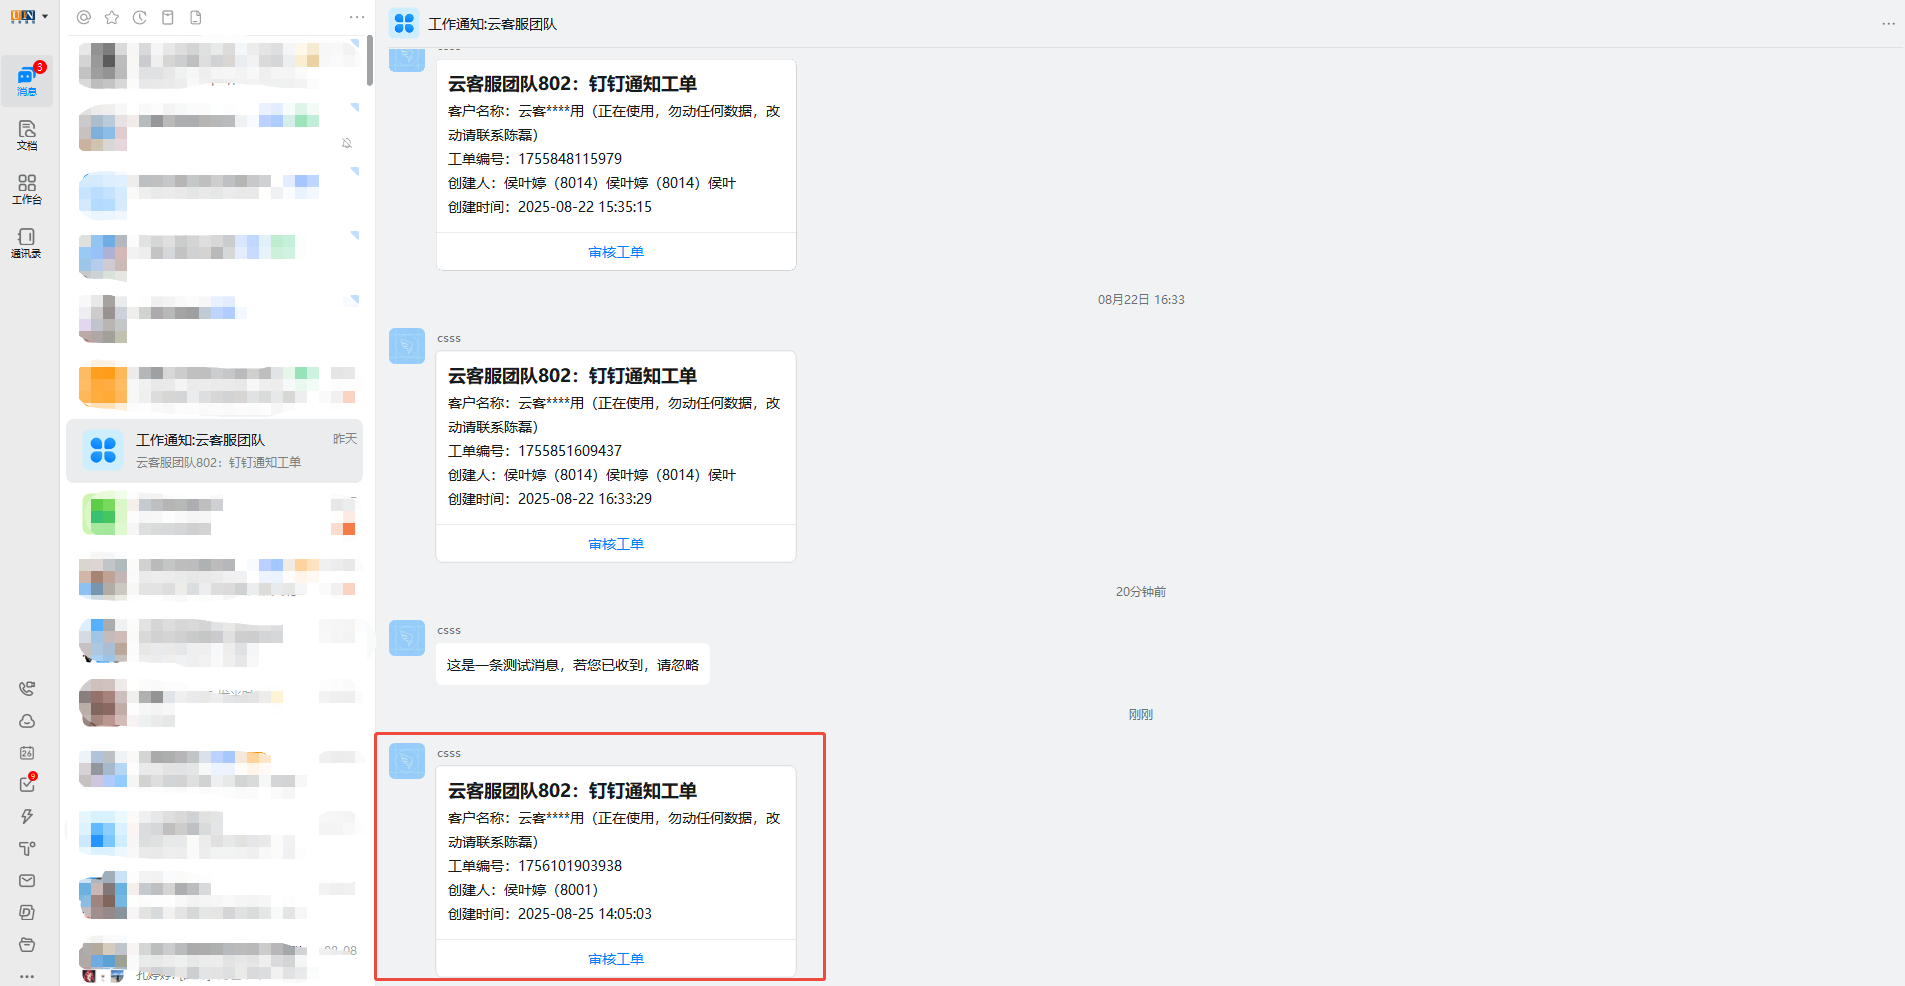Viewport: 1905px width, 986px height.
Task: Show starred favorites filter
Action: (112, 17)
